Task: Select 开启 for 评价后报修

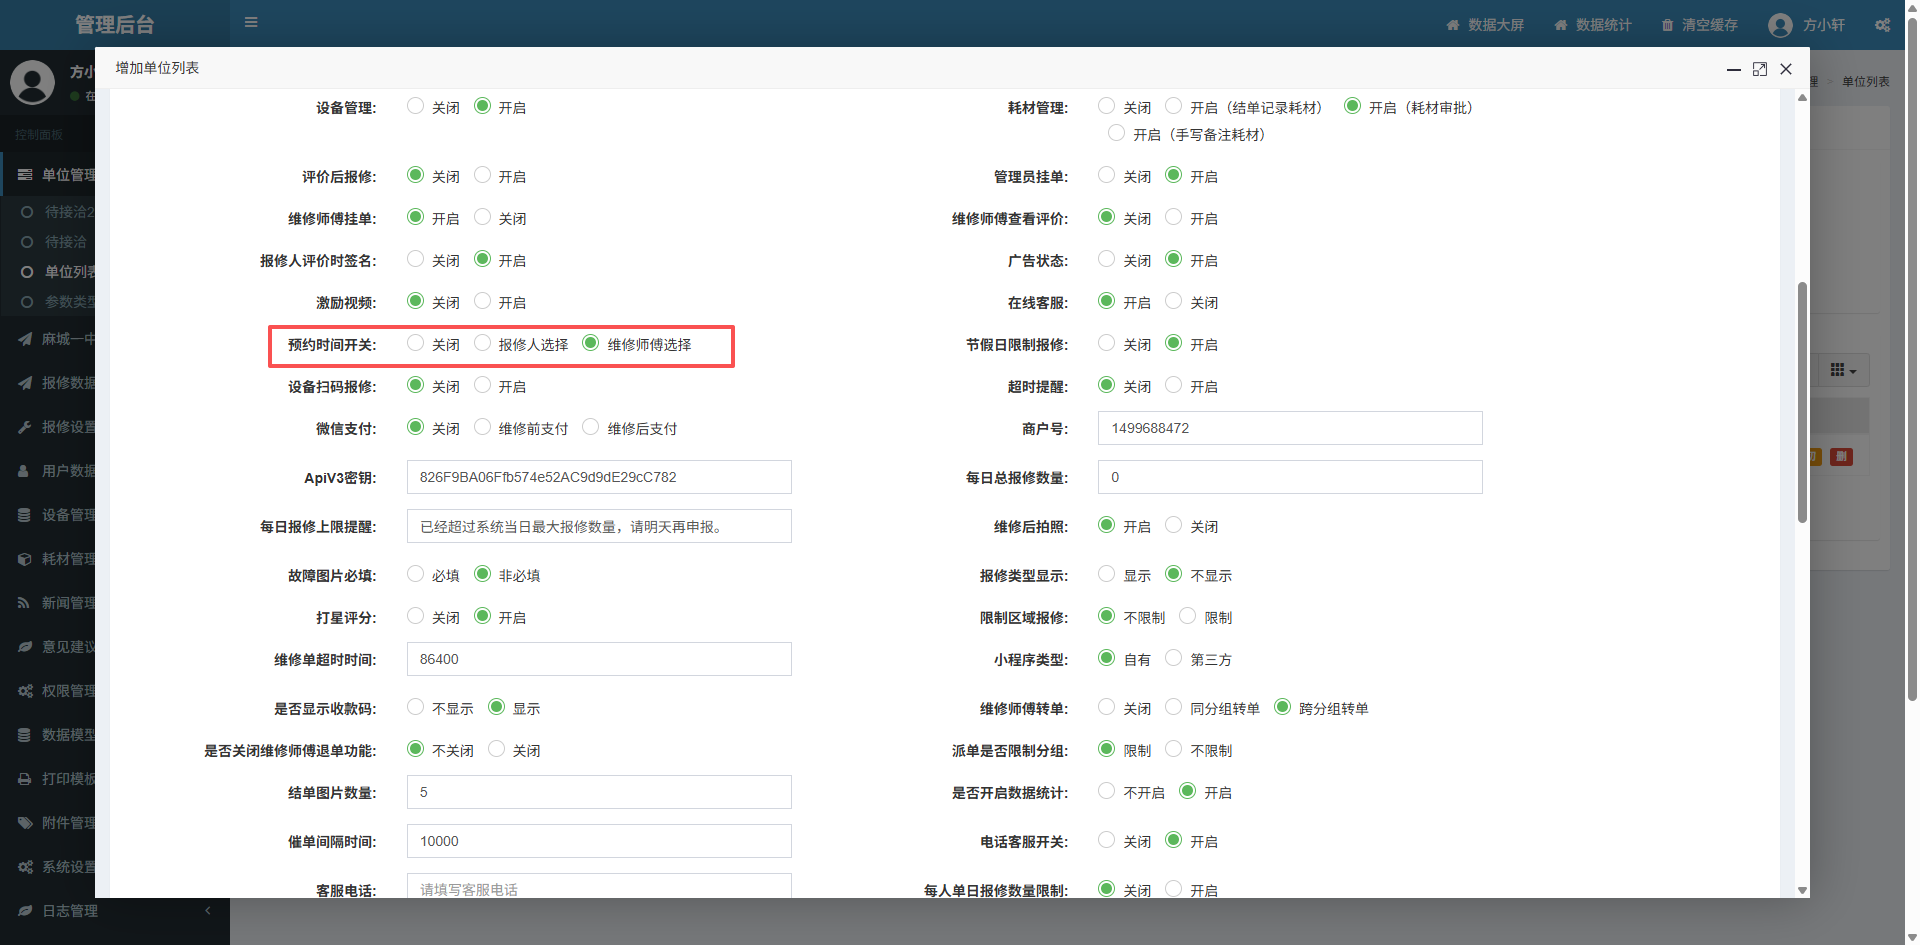Action: click(x=483, y=175)
